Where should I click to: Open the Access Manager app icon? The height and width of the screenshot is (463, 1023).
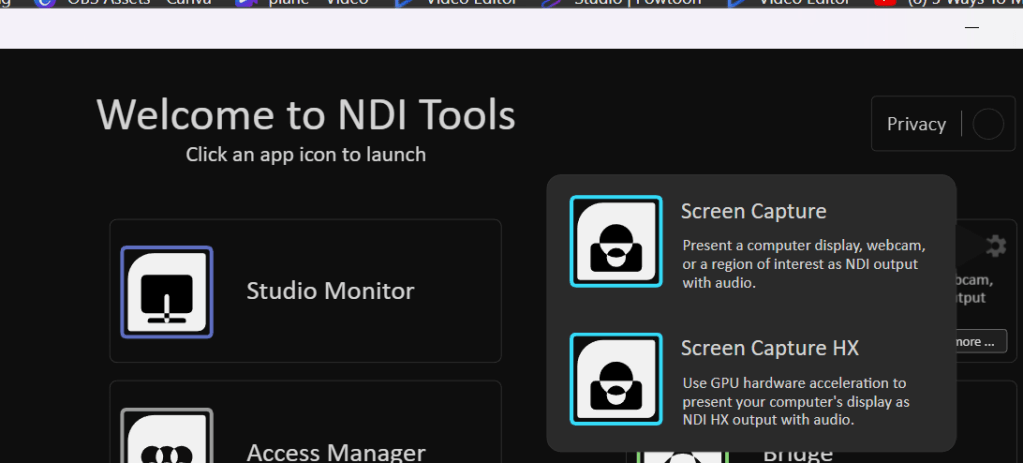(x=167, y=436)
